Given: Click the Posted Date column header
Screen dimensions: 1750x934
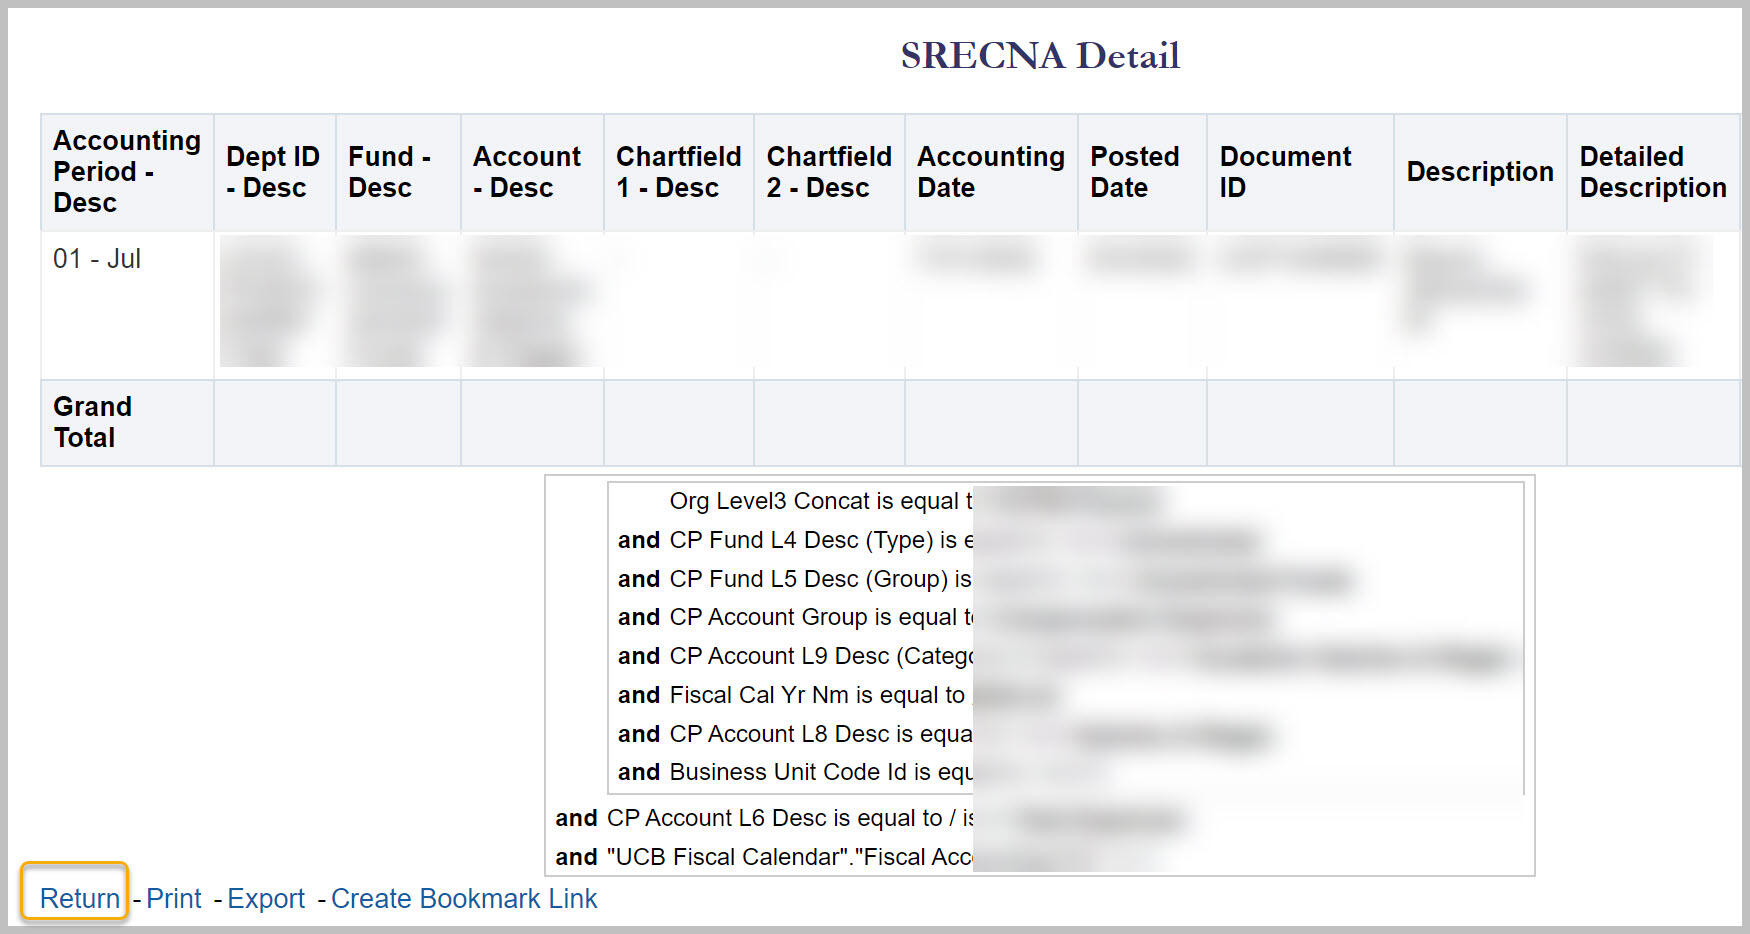Looking at the screenshot, I should click(x=1138, y=171).
